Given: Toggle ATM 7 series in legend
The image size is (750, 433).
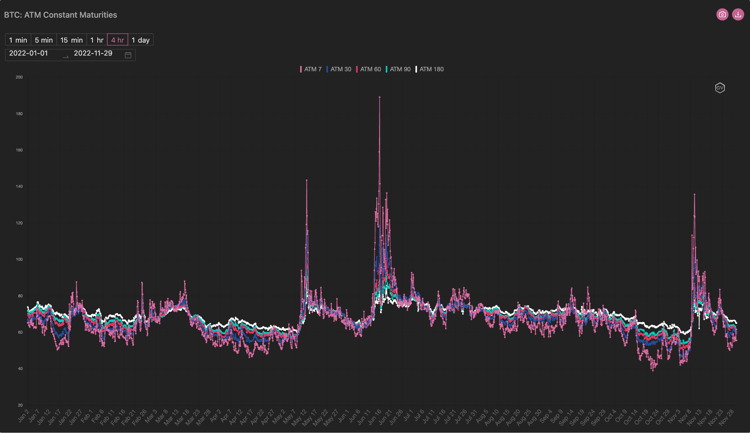Looking at the screenshot, I should (311, 69).
